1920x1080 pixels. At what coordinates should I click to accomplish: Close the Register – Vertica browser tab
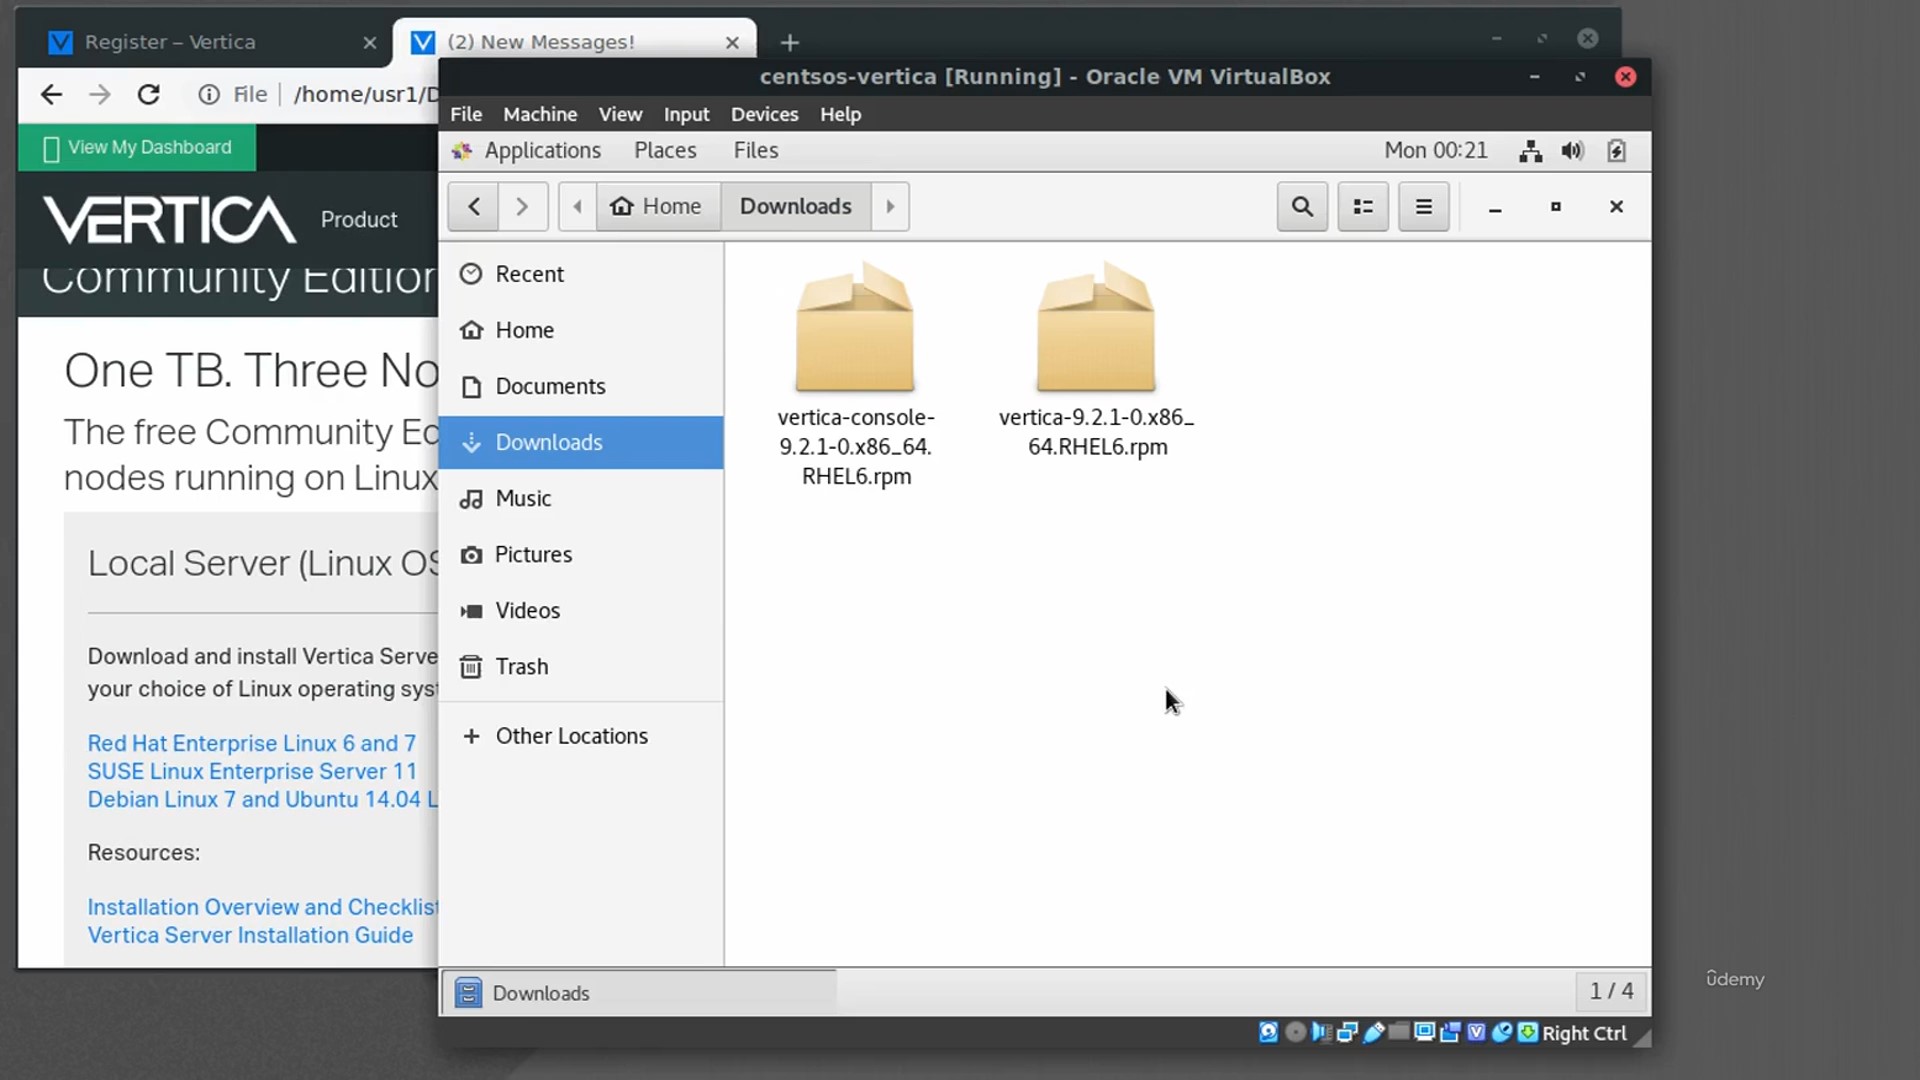click(369, 42)
